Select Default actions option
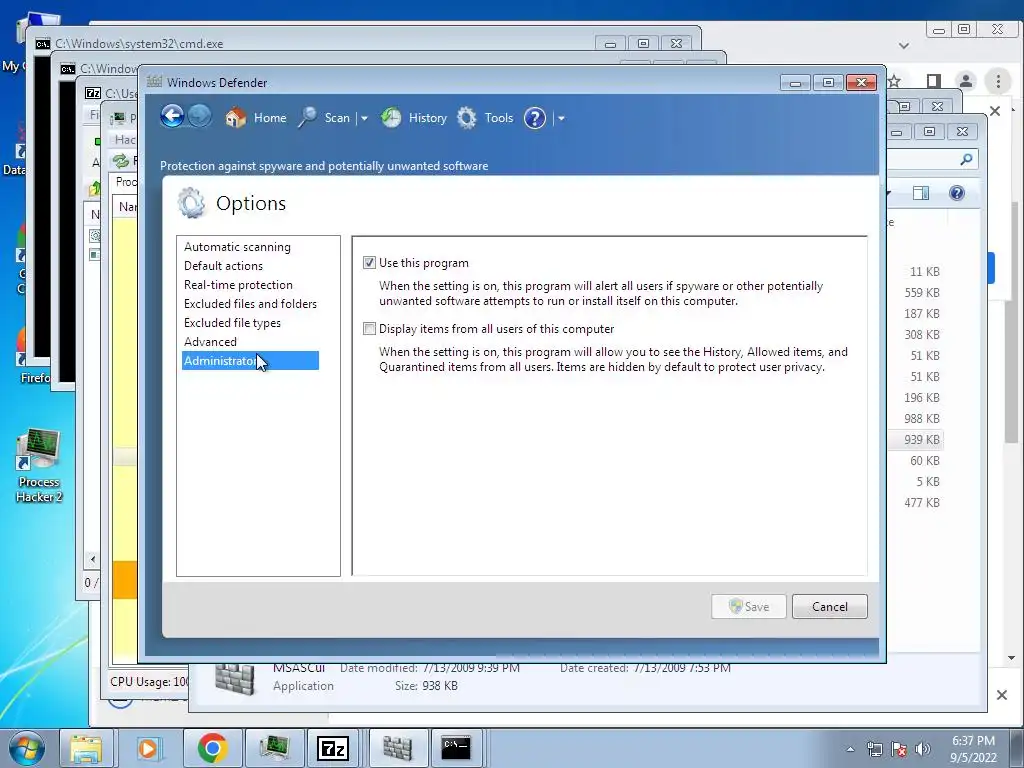 click(x=223, y=266)
